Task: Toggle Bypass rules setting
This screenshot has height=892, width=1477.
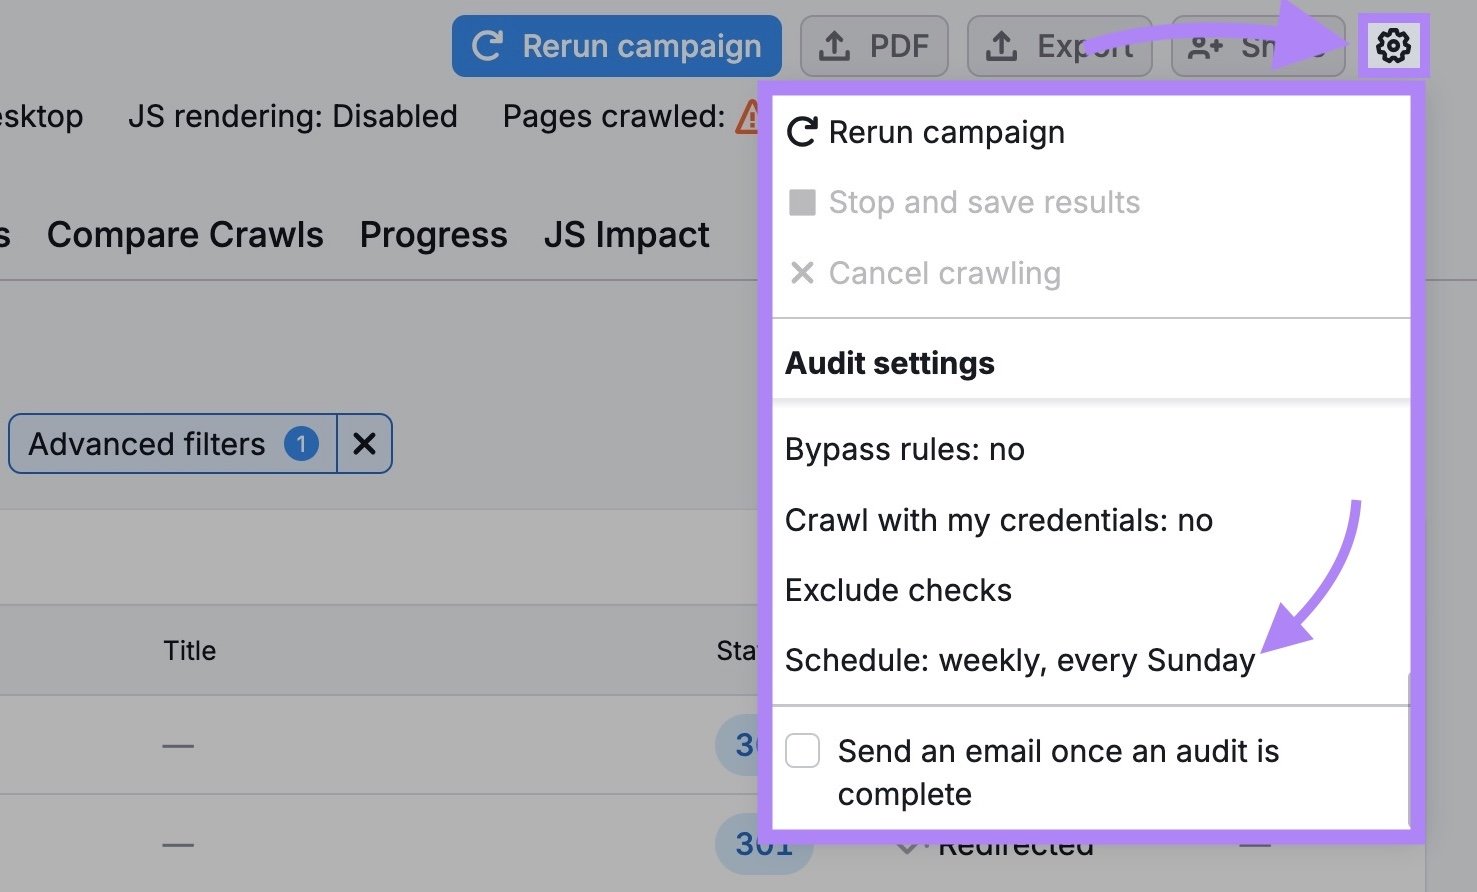Action: point(905,449)
